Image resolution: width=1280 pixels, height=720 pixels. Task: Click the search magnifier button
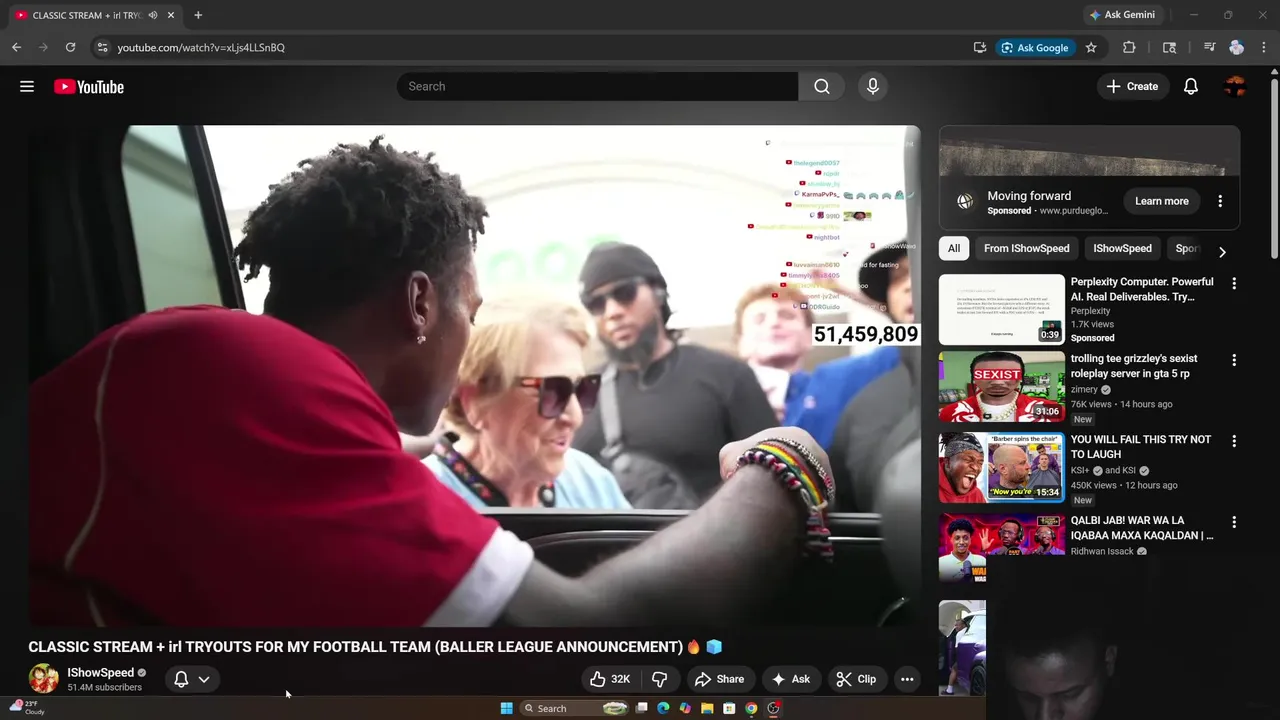click(x=822, y=87)
